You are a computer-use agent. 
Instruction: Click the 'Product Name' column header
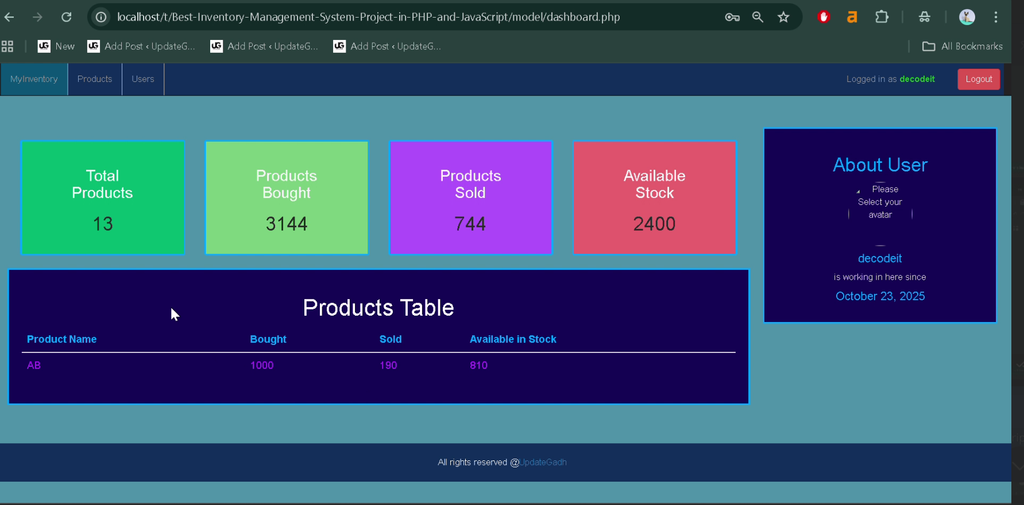click(x=61, y=339)
